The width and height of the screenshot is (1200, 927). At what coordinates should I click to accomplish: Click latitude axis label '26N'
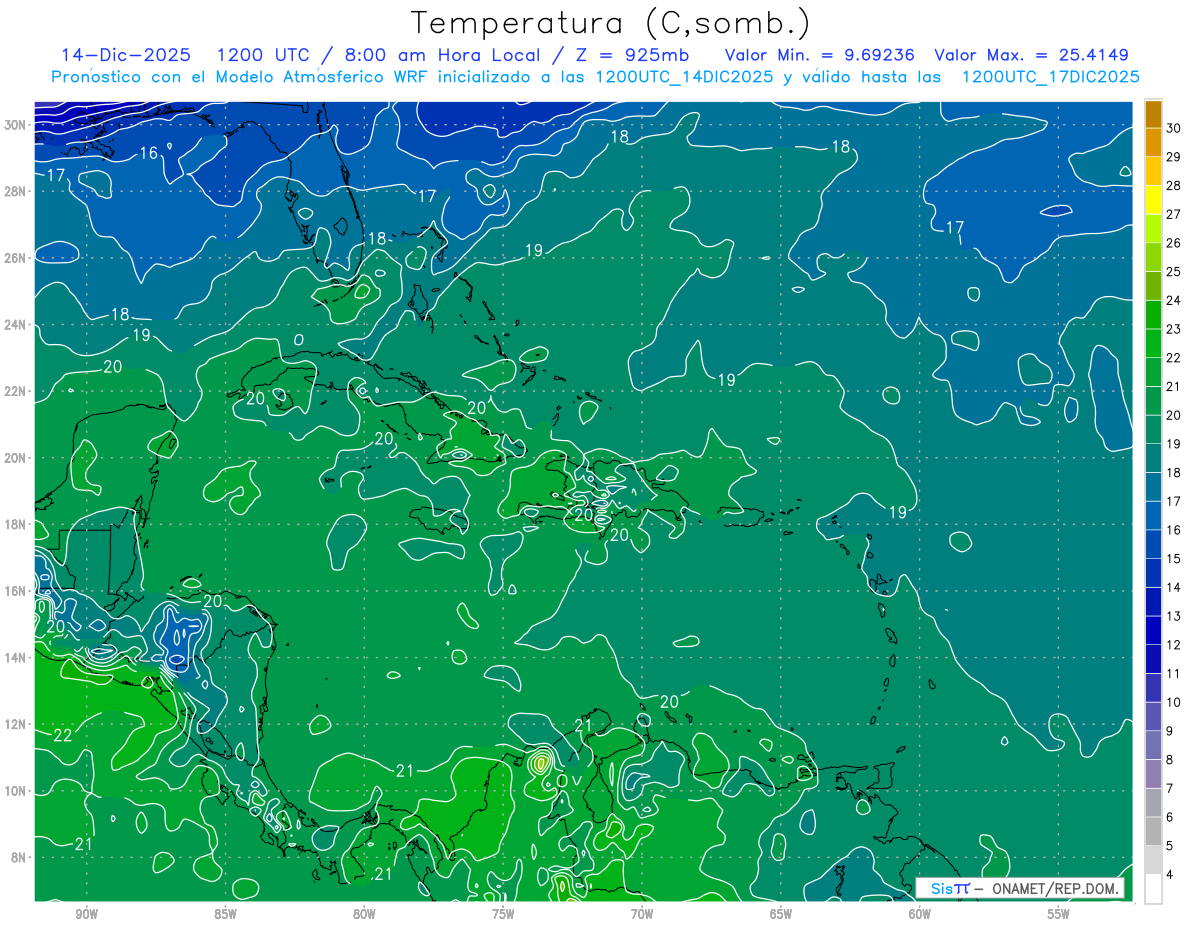coord(17,258)
